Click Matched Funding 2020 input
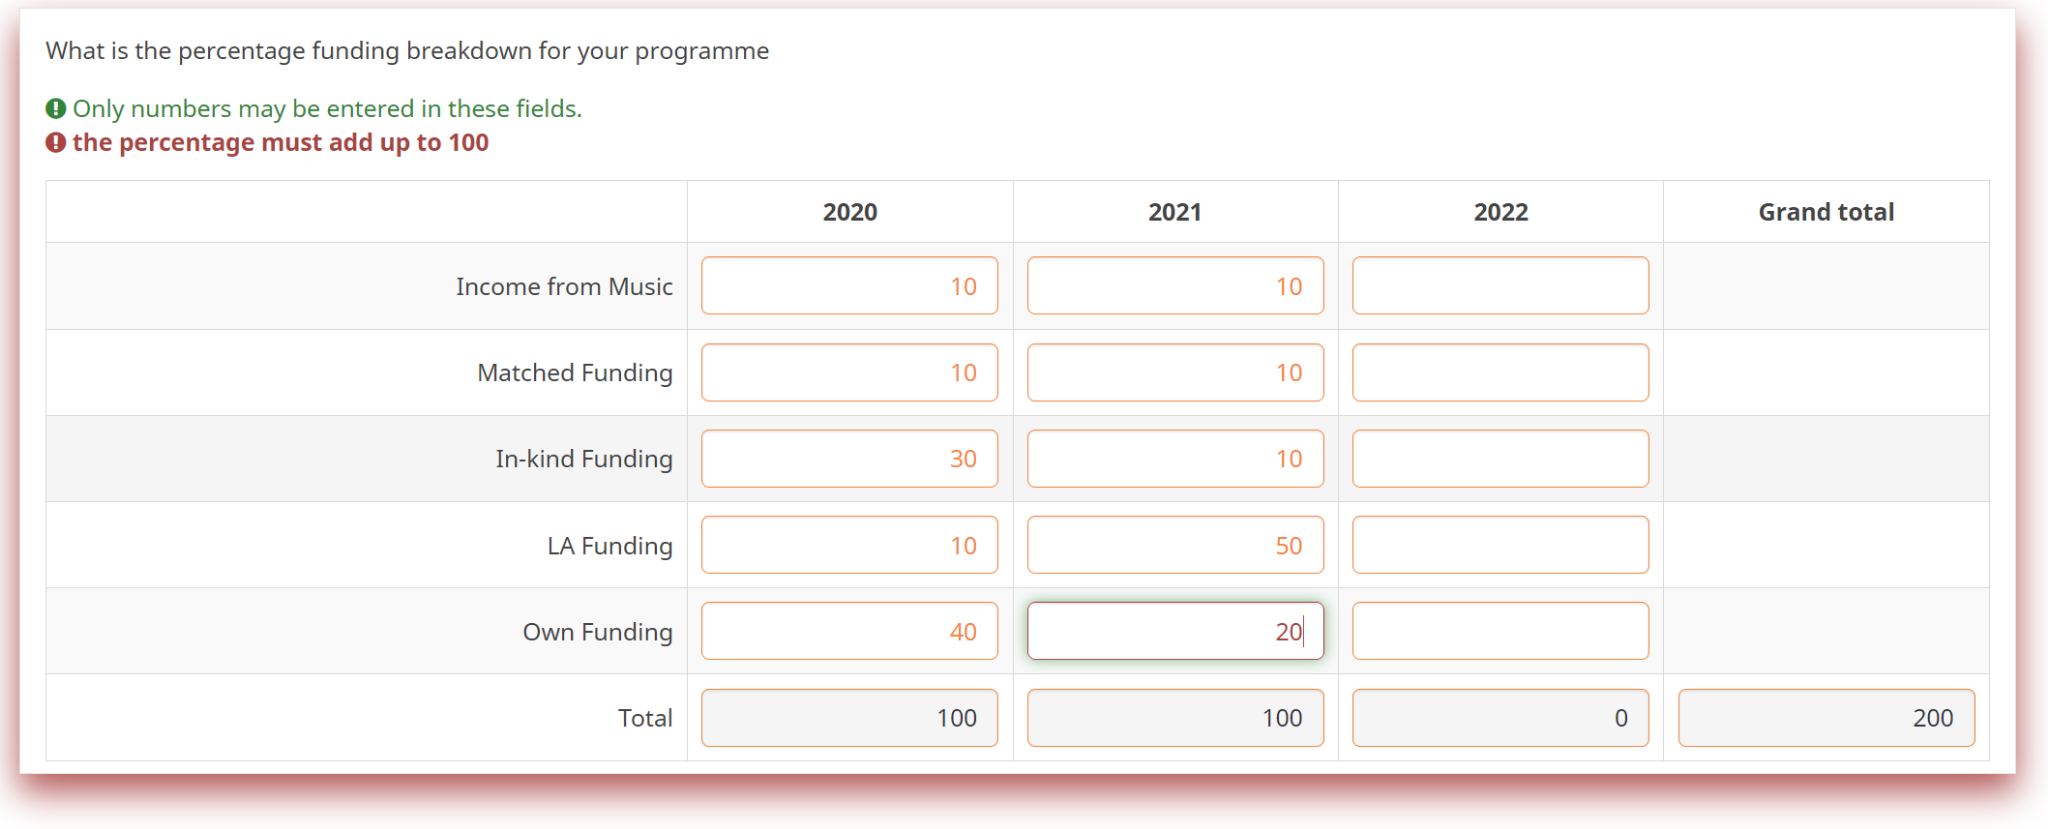This screenshot has height=829, width=2048. pyautogui.click(x=849, y=372)
